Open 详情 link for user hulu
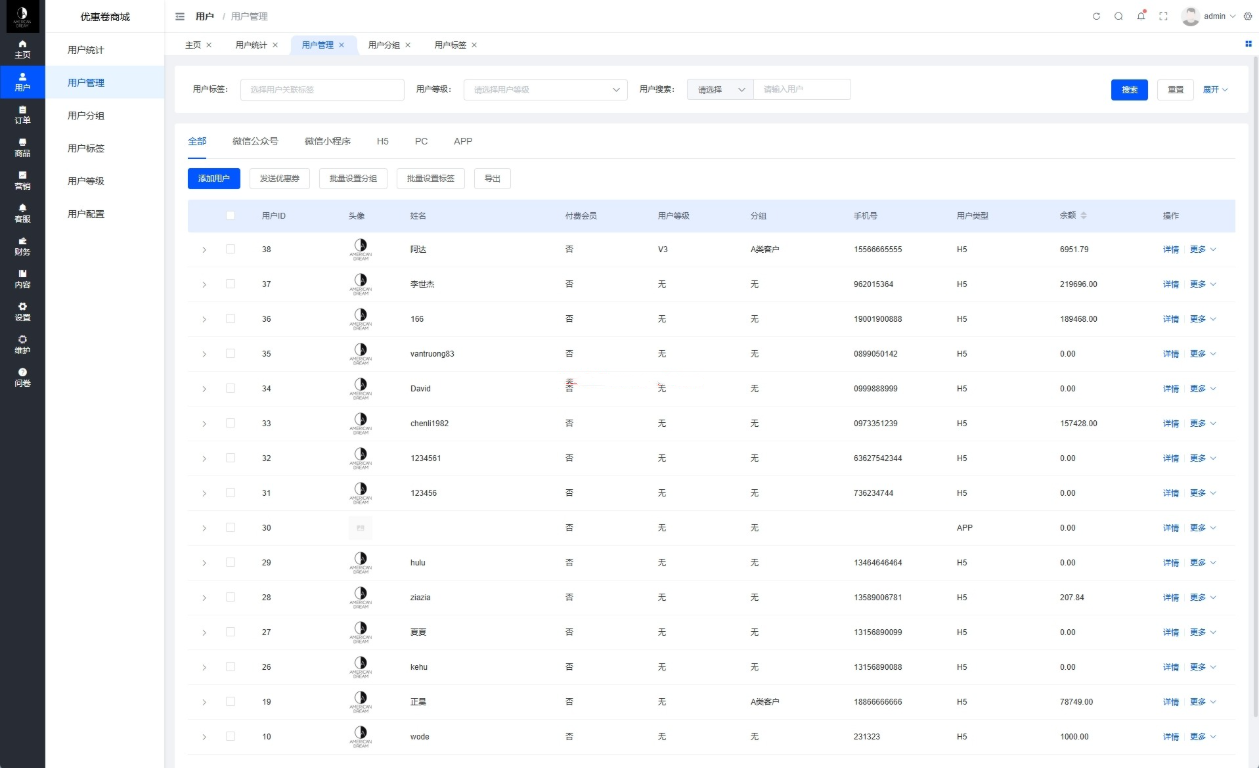1259x768 pixels. click(1170, 563)
